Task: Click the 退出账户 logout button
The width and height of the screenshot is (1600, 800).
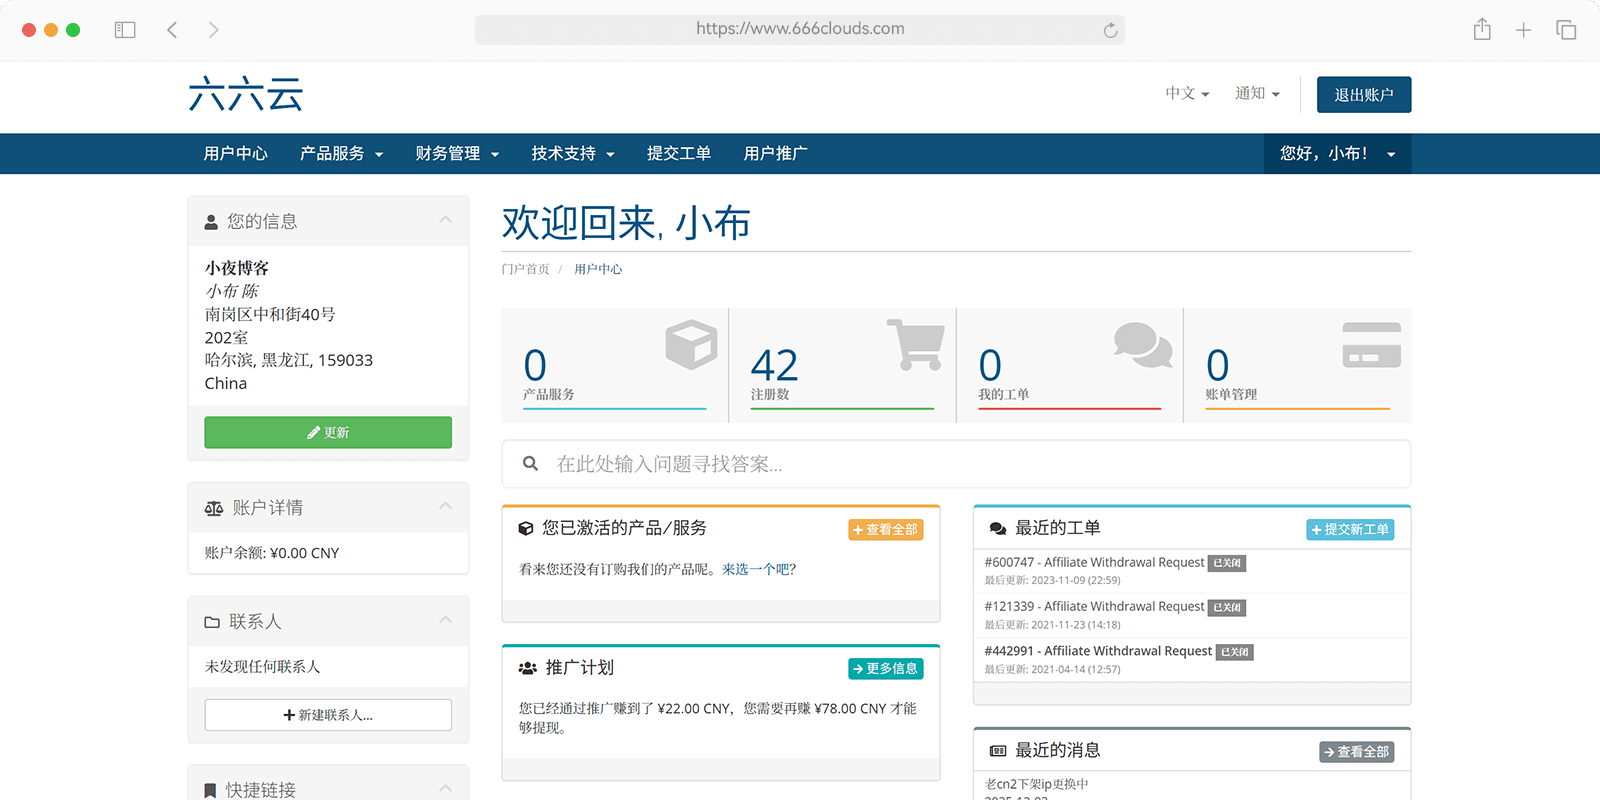Action: point(1363,95)
